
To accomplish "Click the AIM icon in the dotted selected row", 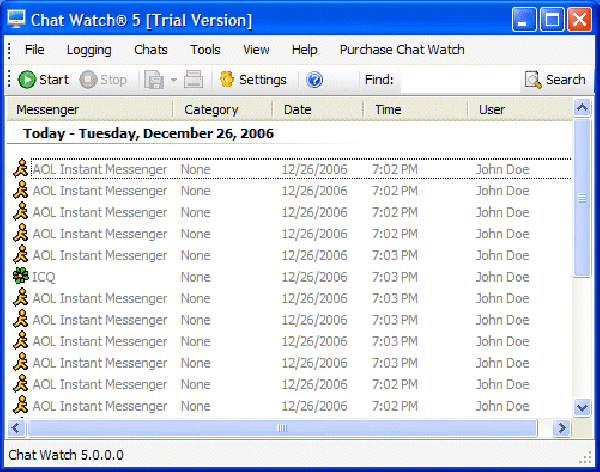I will coord(21,168).
